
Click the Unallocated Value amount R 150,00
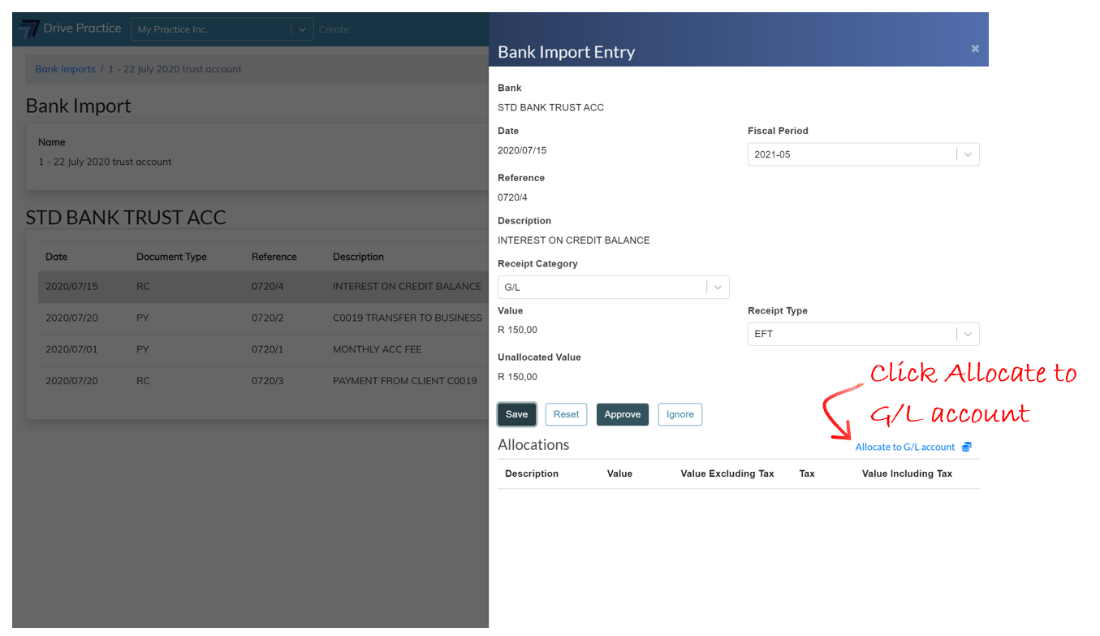click(517, 377)
